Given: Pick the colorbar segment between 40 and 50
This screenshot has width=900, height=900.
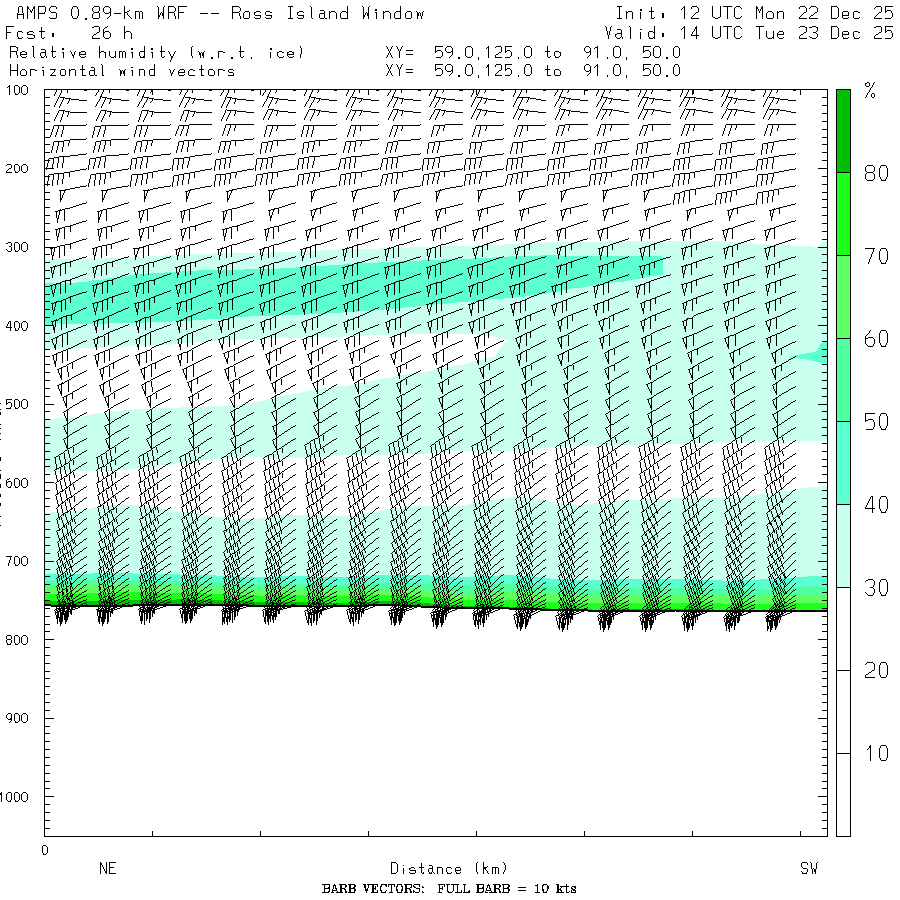Looking at the screenshot, I should 843,462.
